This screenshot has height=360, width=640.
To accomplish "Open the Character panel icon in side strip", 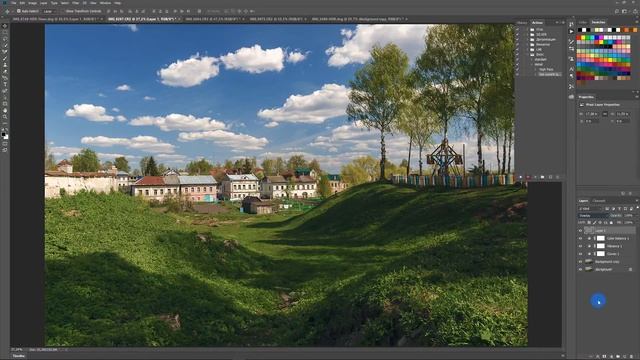I will pyautogui.click(x=571, y=68).
